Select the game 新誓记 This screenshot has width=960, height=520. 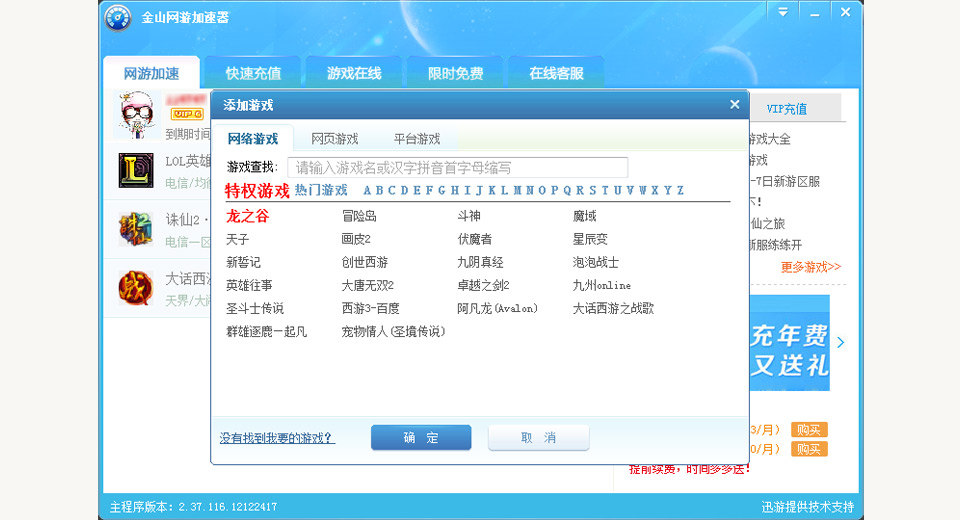point(243,263)
